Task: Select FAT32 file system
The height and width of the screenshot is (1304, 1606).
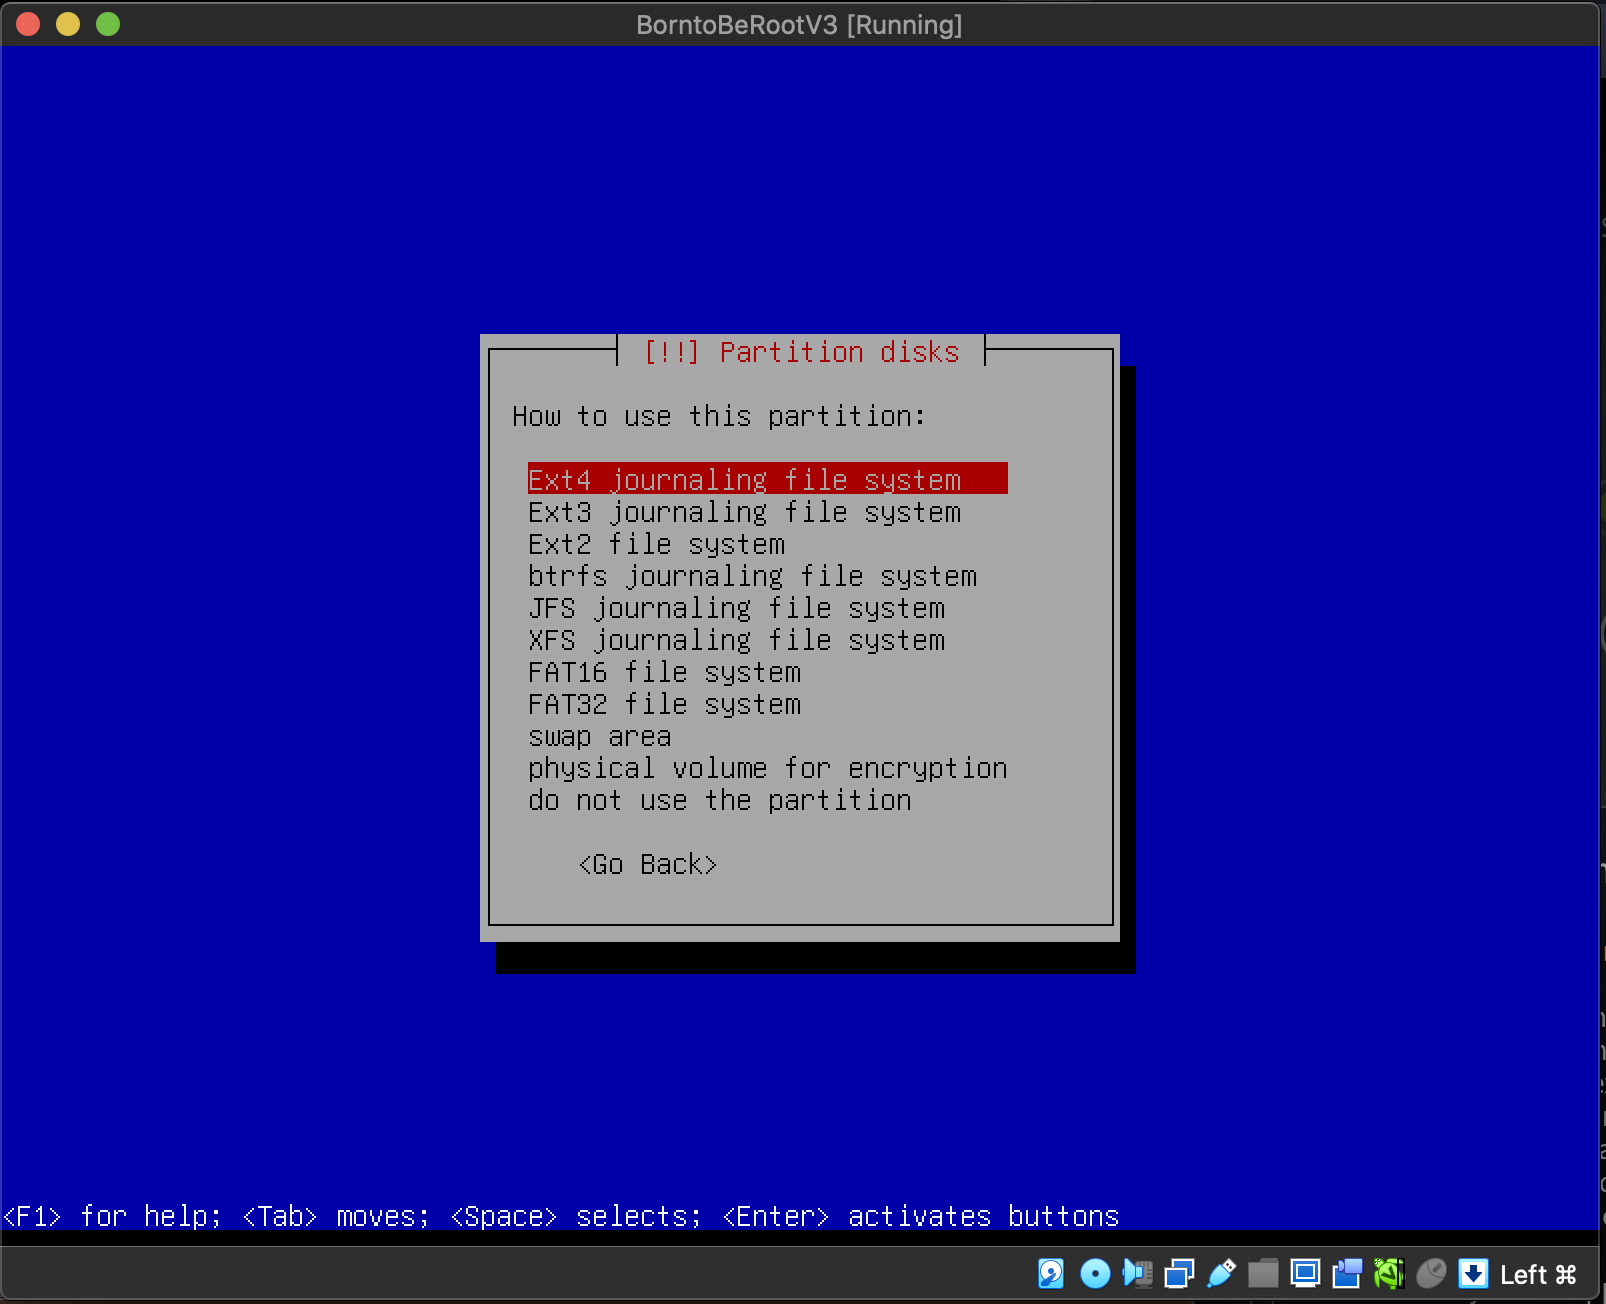Action: tap(664, 704)
